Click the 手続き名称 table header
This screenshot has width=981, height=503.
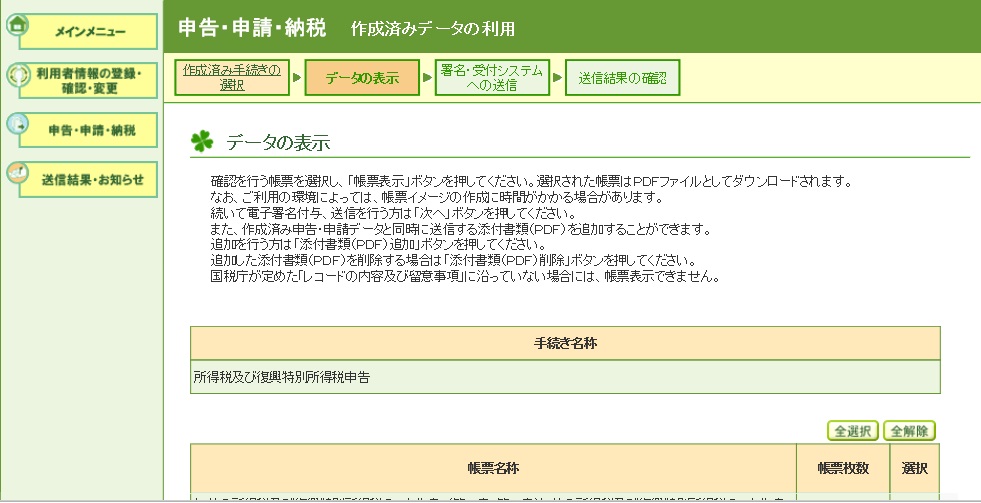coord(565,343)
